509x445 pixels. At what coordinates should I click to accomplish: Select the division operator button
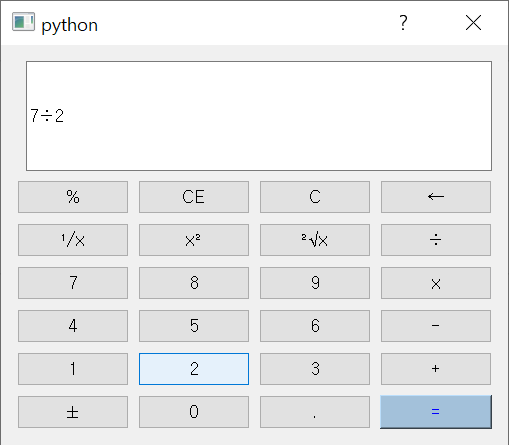coord(436,240)
